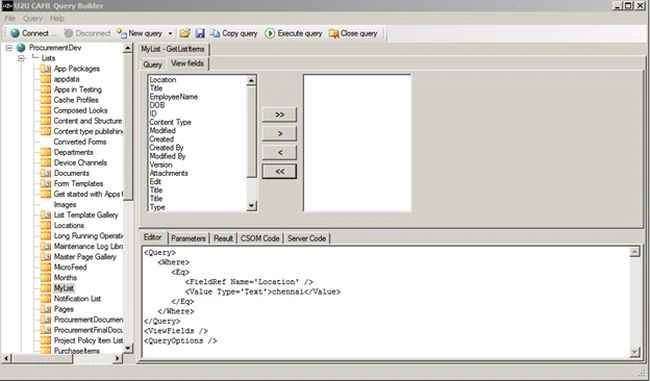This screenshot has height=381, width=650.
Task: Click the App Packages folder icon
Action: point(46,68)
